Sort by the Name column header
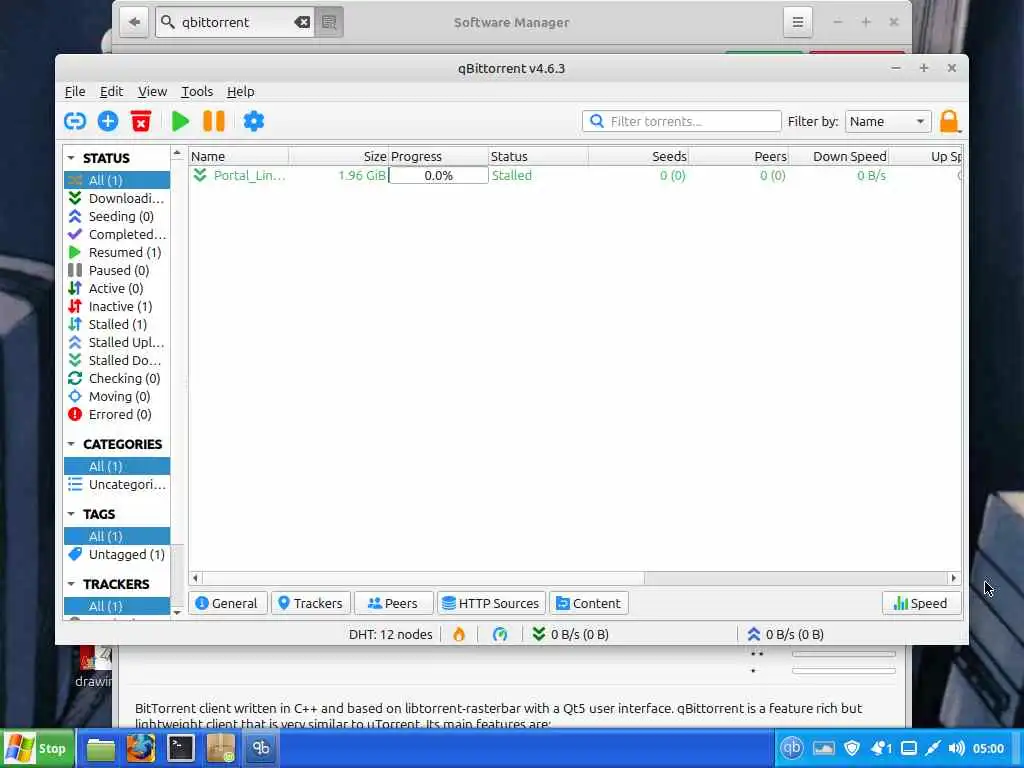Screen dimensions: 1024x768 239,157
